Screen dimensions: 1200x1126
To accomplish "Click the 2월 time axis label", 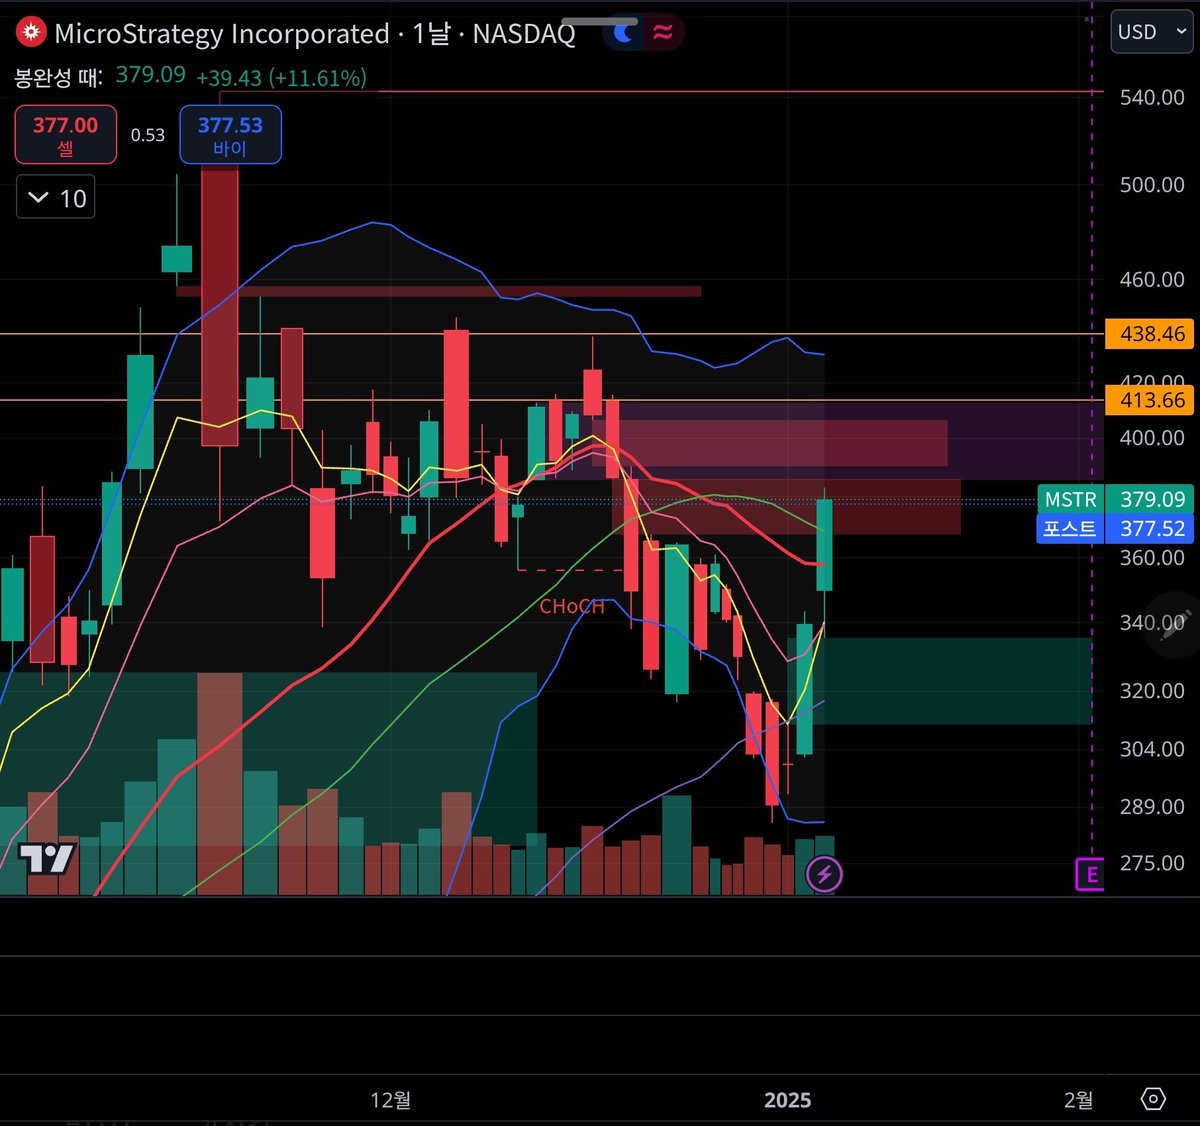I will 1078,1100.
